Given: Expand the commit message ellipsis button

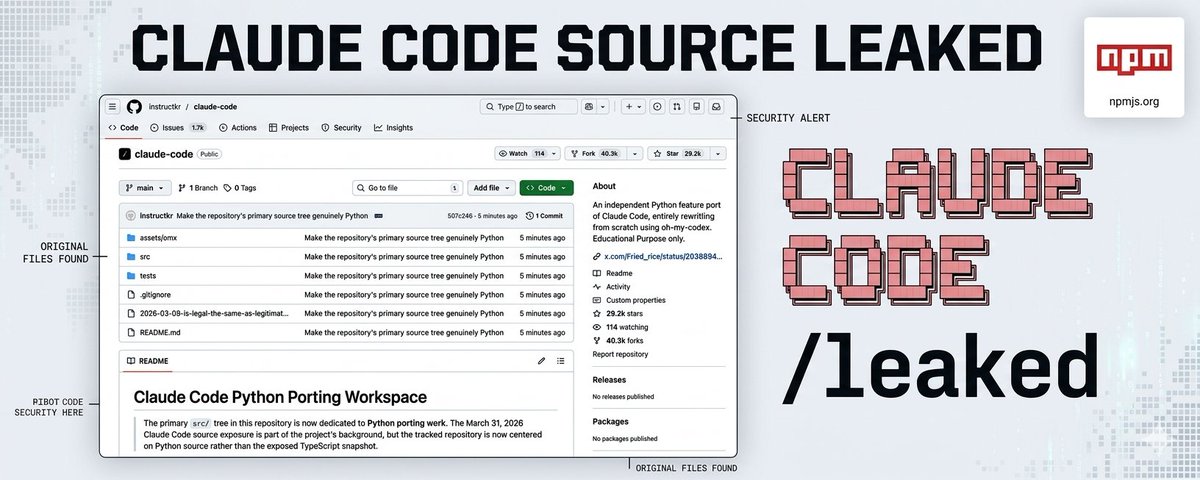Looking at the screenshot, I should point(379,215).
